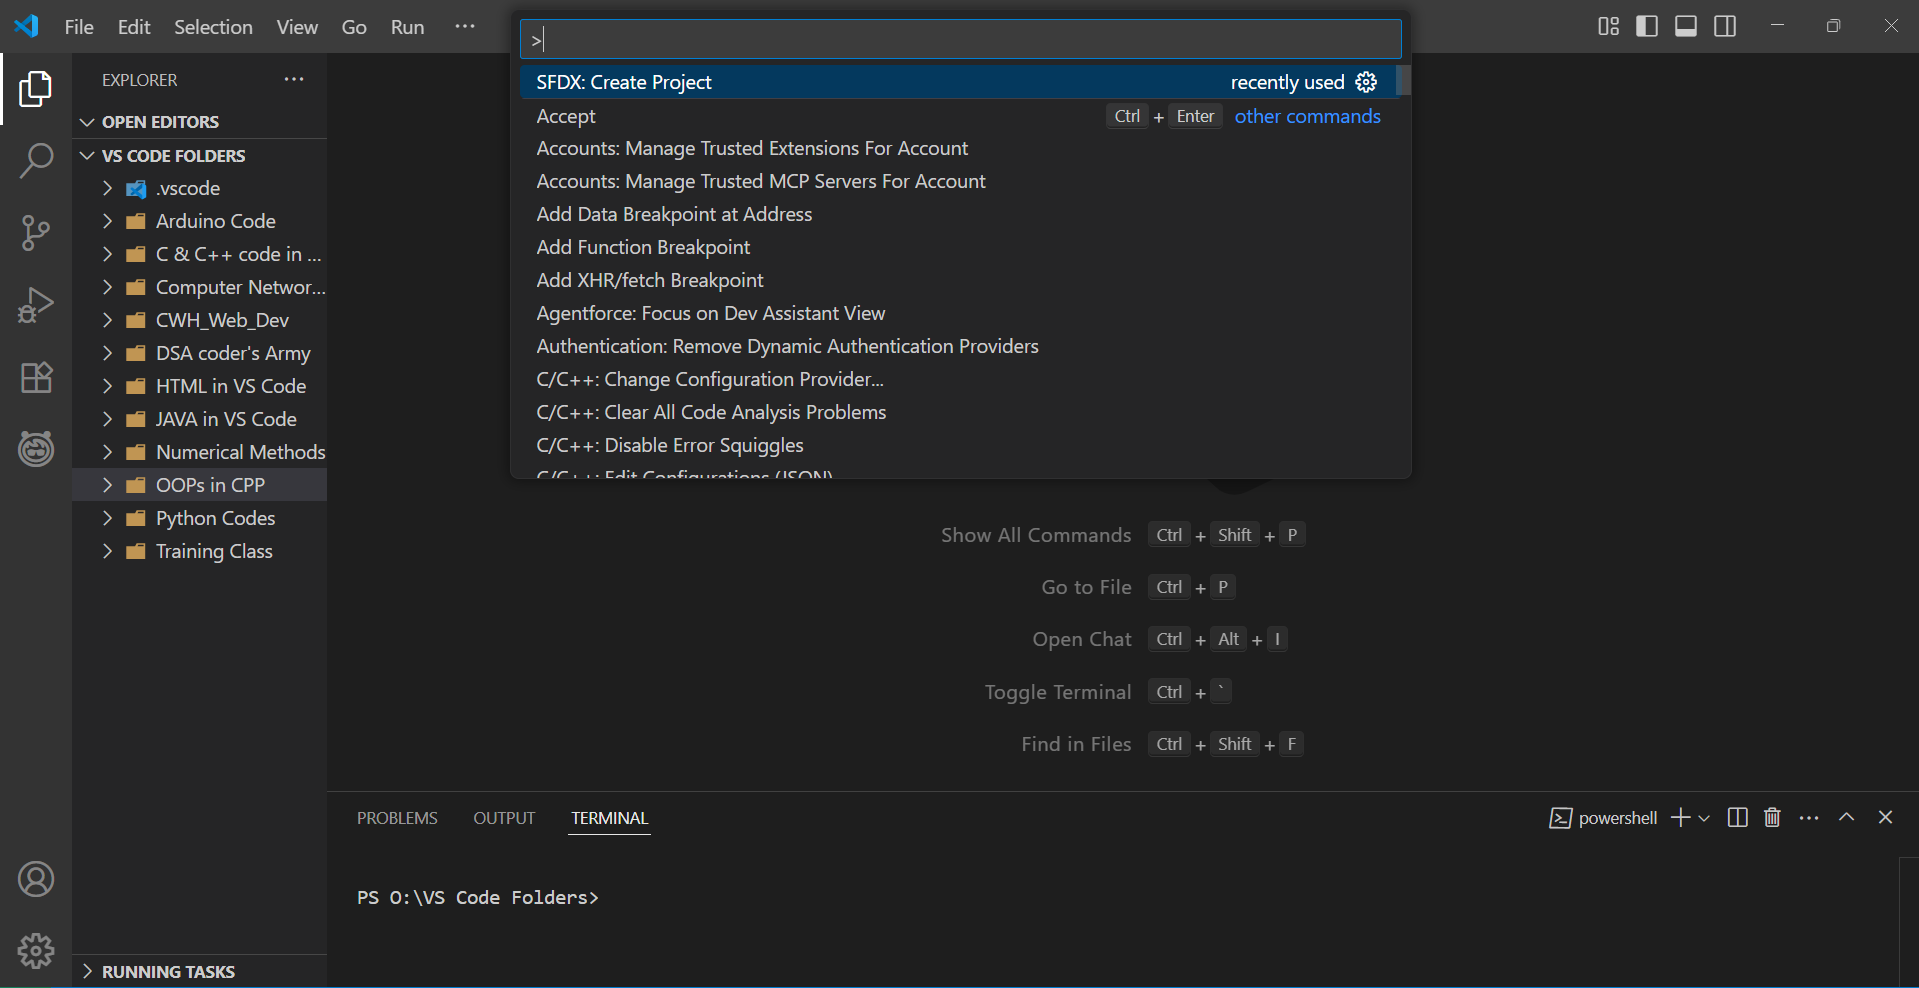Open the Run and Debug view icon

[36, 305]
